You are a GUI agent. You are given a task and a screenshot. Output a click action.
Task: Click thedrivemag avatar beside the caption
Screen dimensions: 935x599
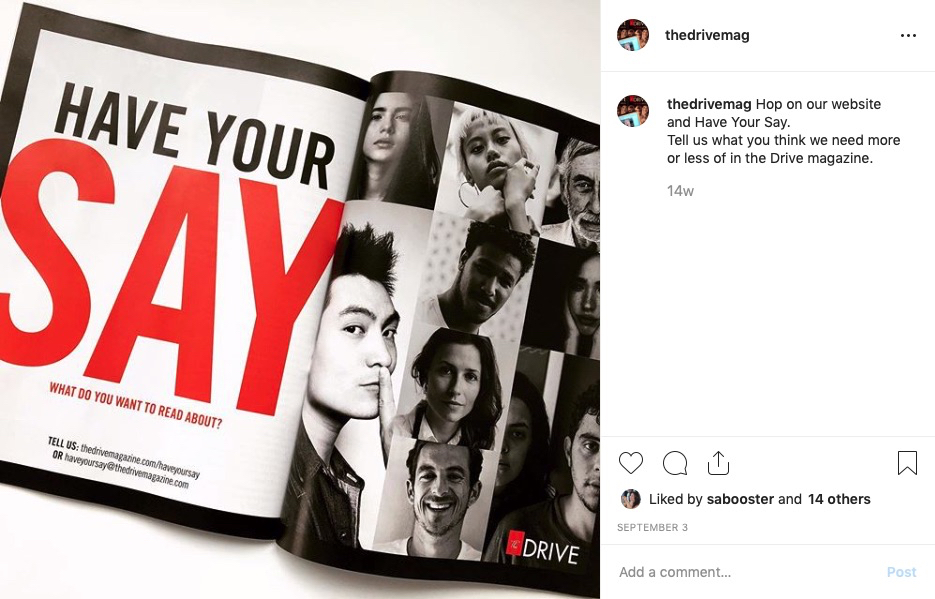[x=633, y=111]
